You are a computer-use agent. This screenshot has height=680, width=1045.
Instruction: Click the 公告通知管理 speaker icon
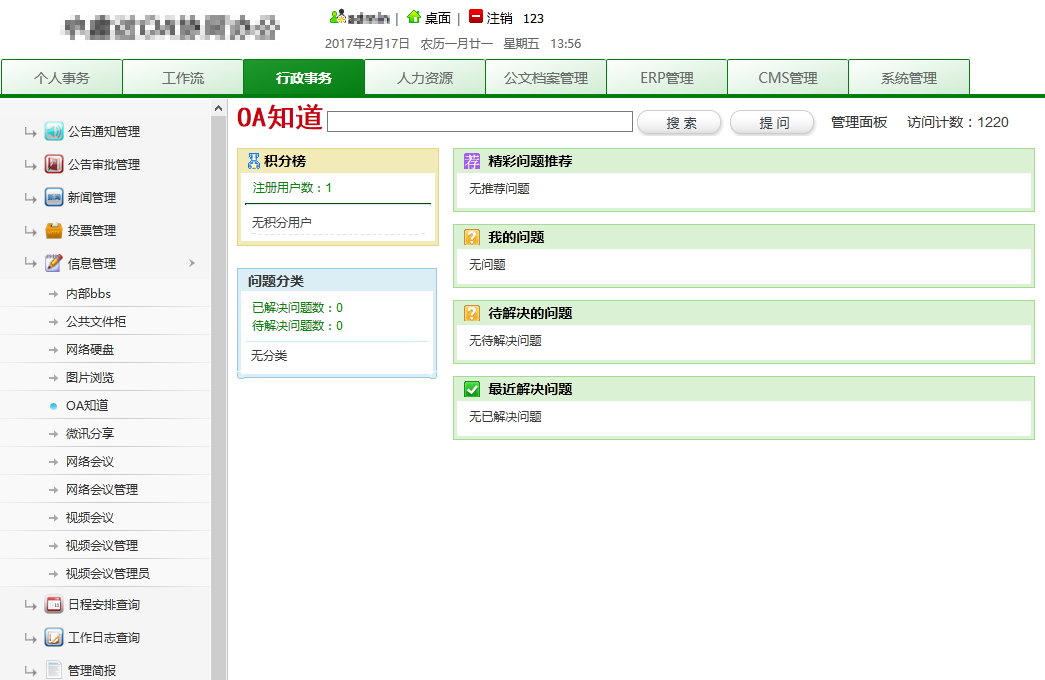(x=54, y=132)
